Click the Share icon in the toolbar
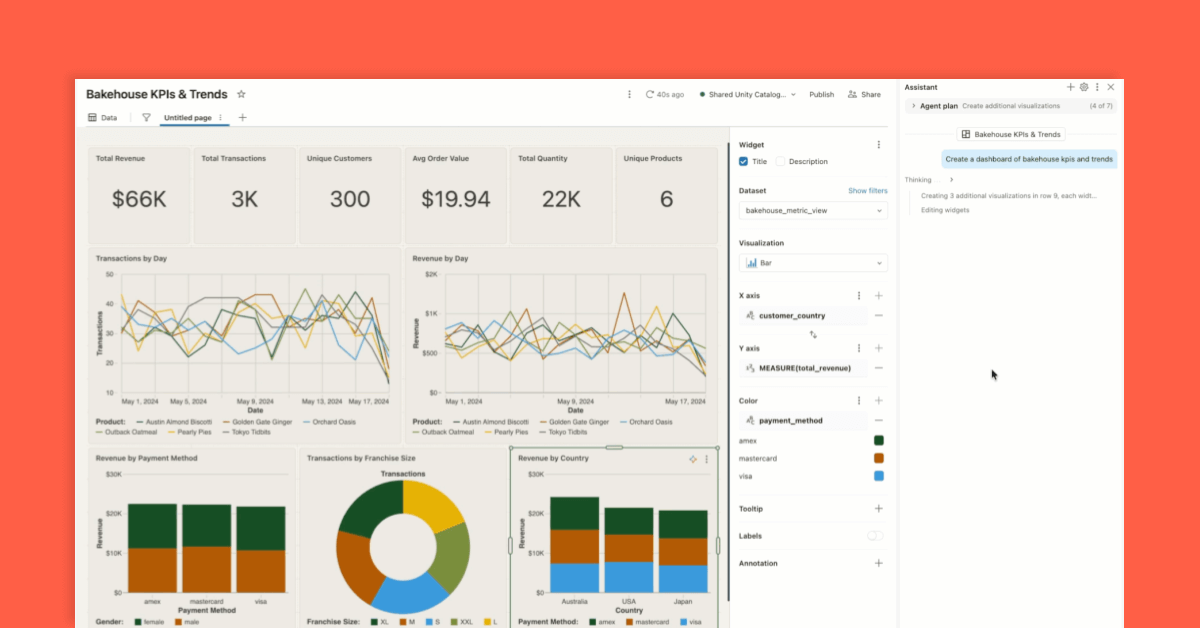1200x628 pixels. click(852, 94)
